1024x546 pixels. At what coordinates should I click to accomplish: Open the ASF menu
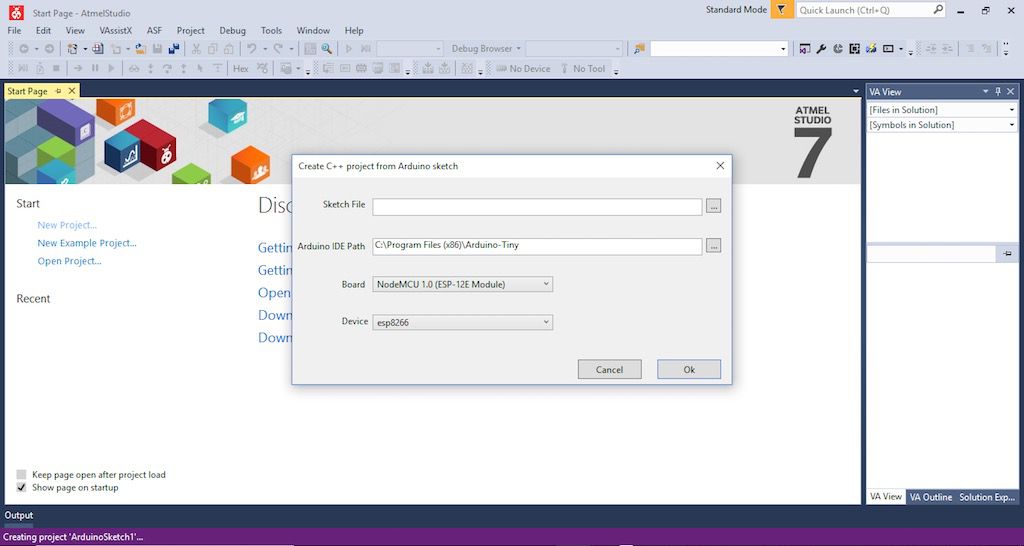click(154, 31)
